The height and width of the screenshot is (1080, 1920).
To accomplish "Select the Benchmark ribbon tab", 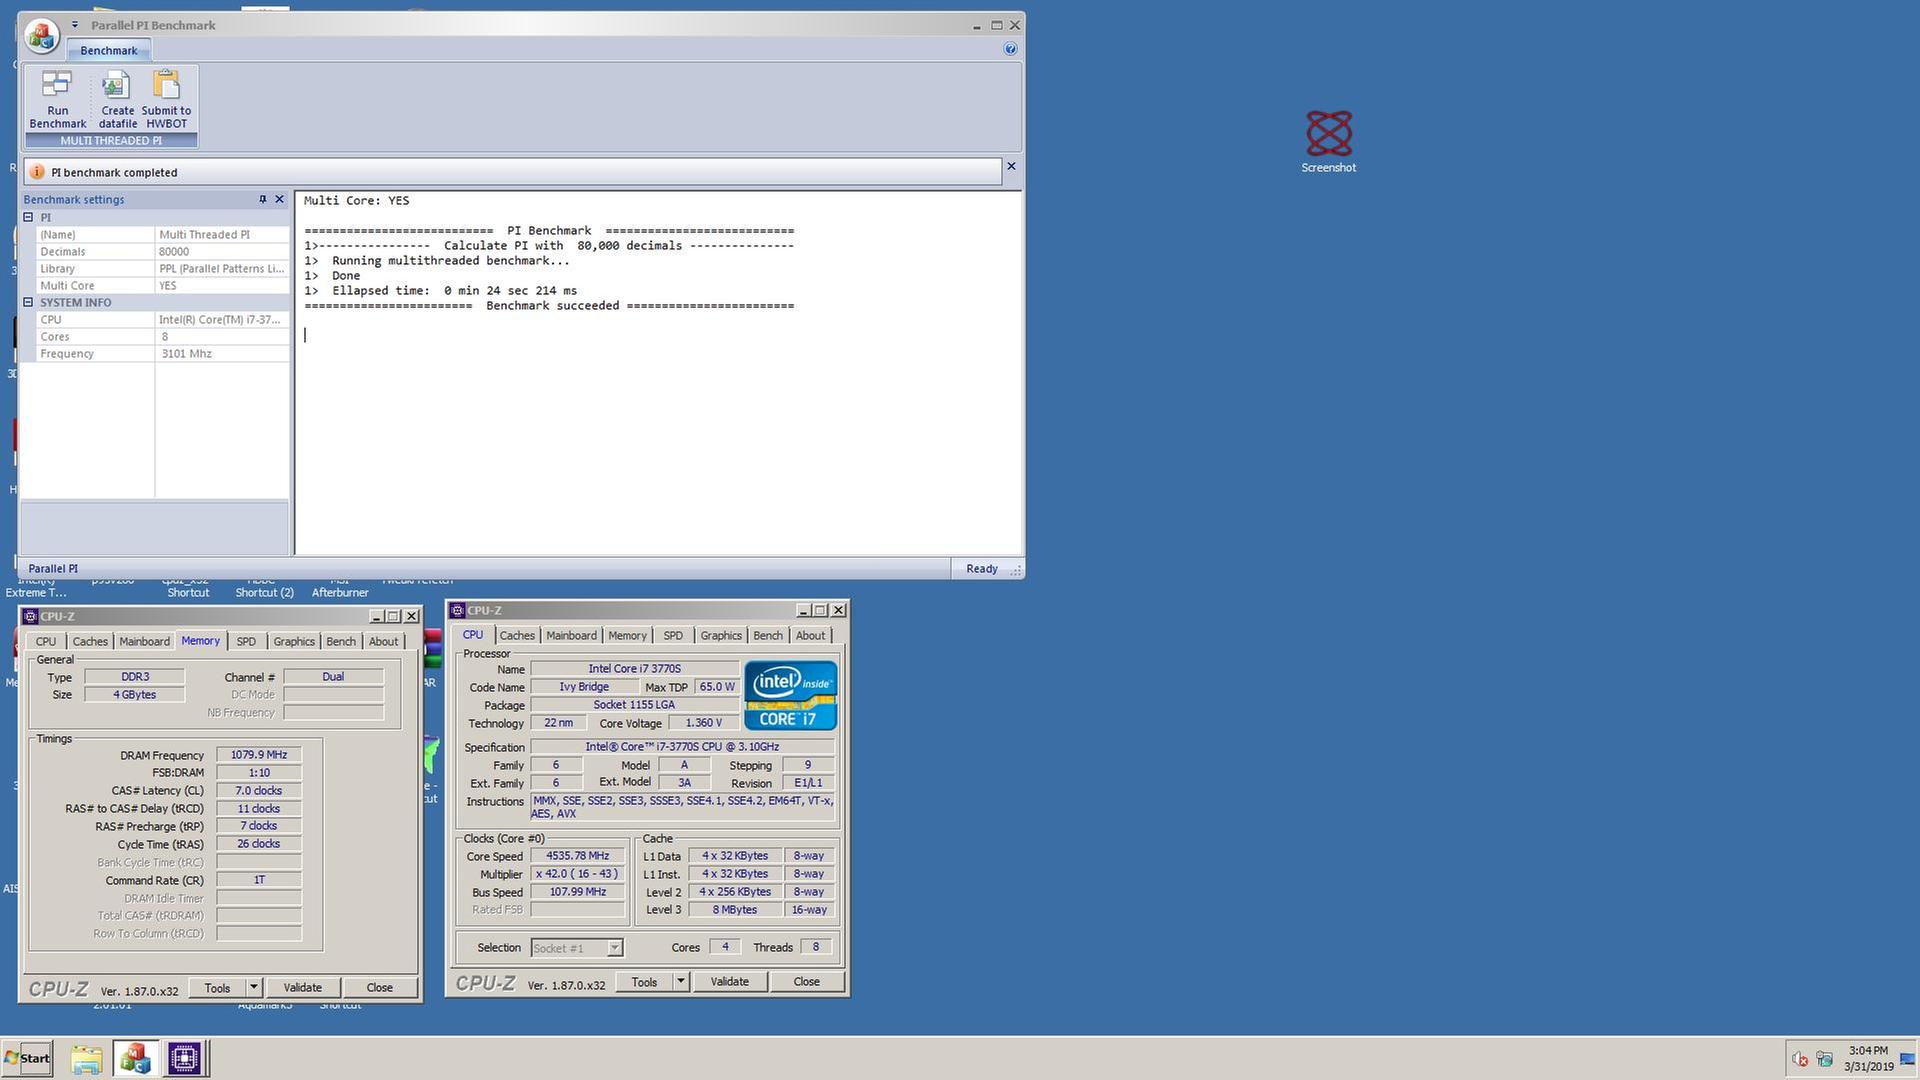I will (x=108, y=50).
